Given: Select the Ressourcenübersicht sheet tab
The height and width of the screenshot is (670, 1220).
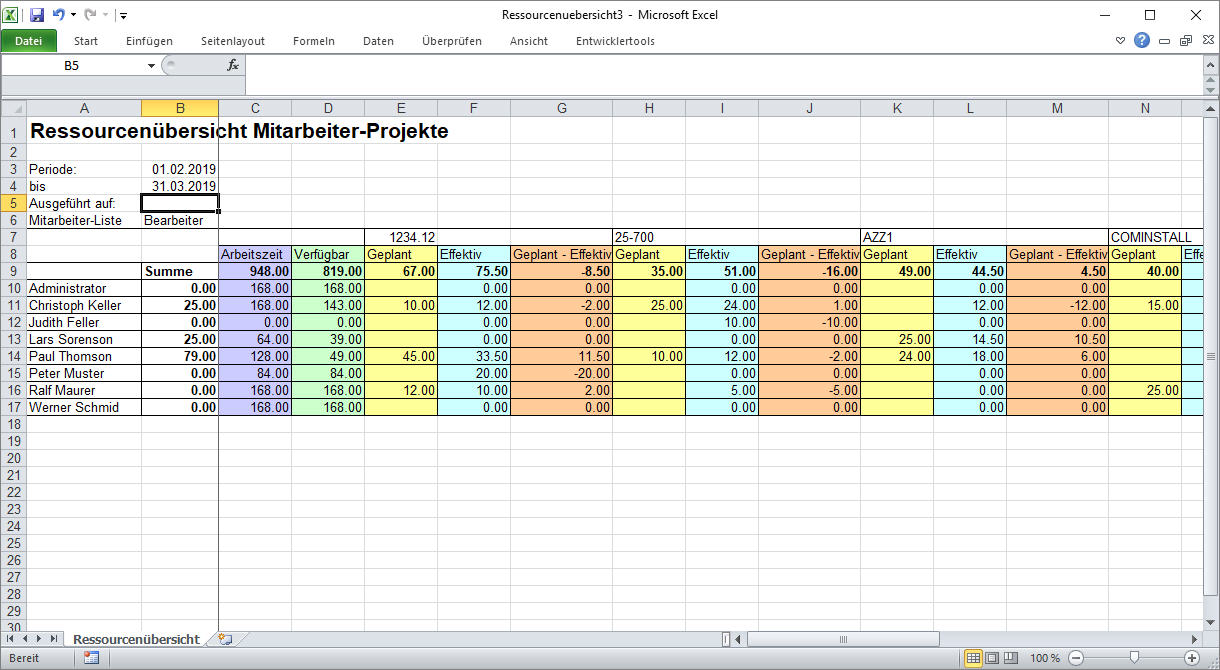Looking at the screenshot, I should 136,639.
